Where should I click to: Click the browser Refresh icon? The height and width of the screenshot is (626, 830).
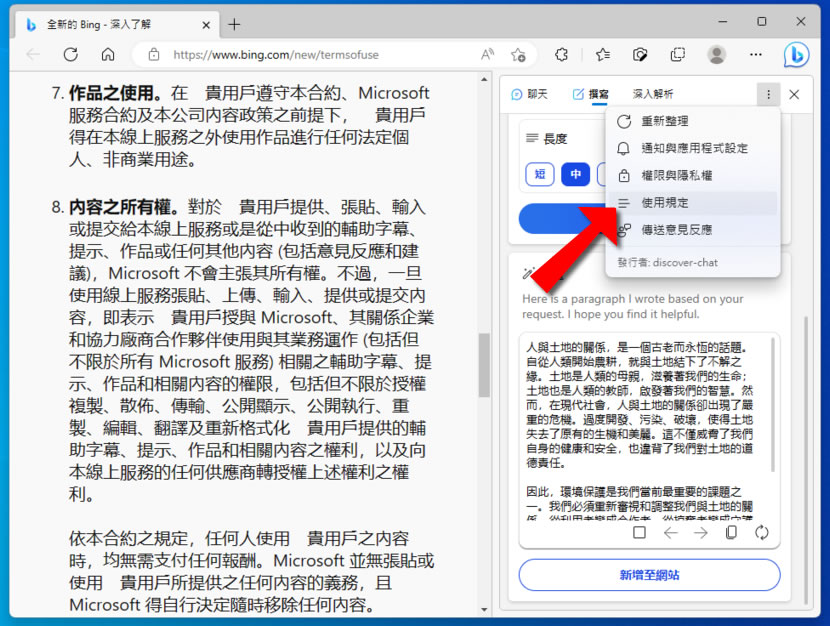[70, 55]
